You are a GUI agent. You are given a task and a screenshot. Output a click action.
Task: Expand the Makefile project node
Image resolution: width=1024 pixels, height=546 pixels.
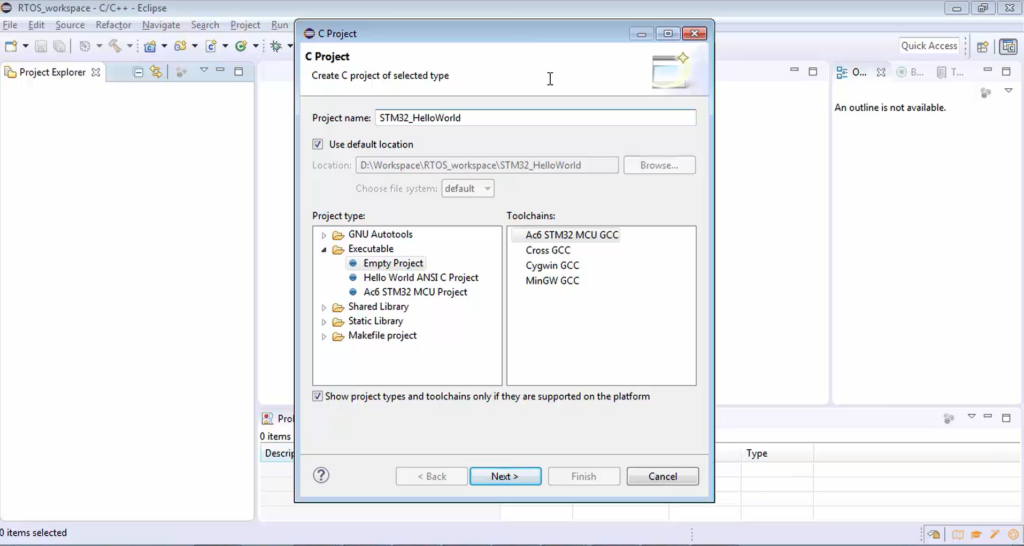(324, 336)
